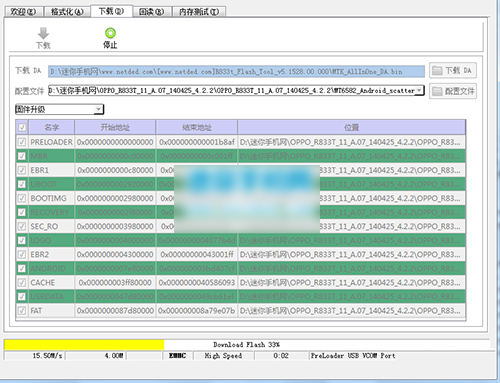
Task: Open the 回读 (Readback) tab
Action: [152, 12]
